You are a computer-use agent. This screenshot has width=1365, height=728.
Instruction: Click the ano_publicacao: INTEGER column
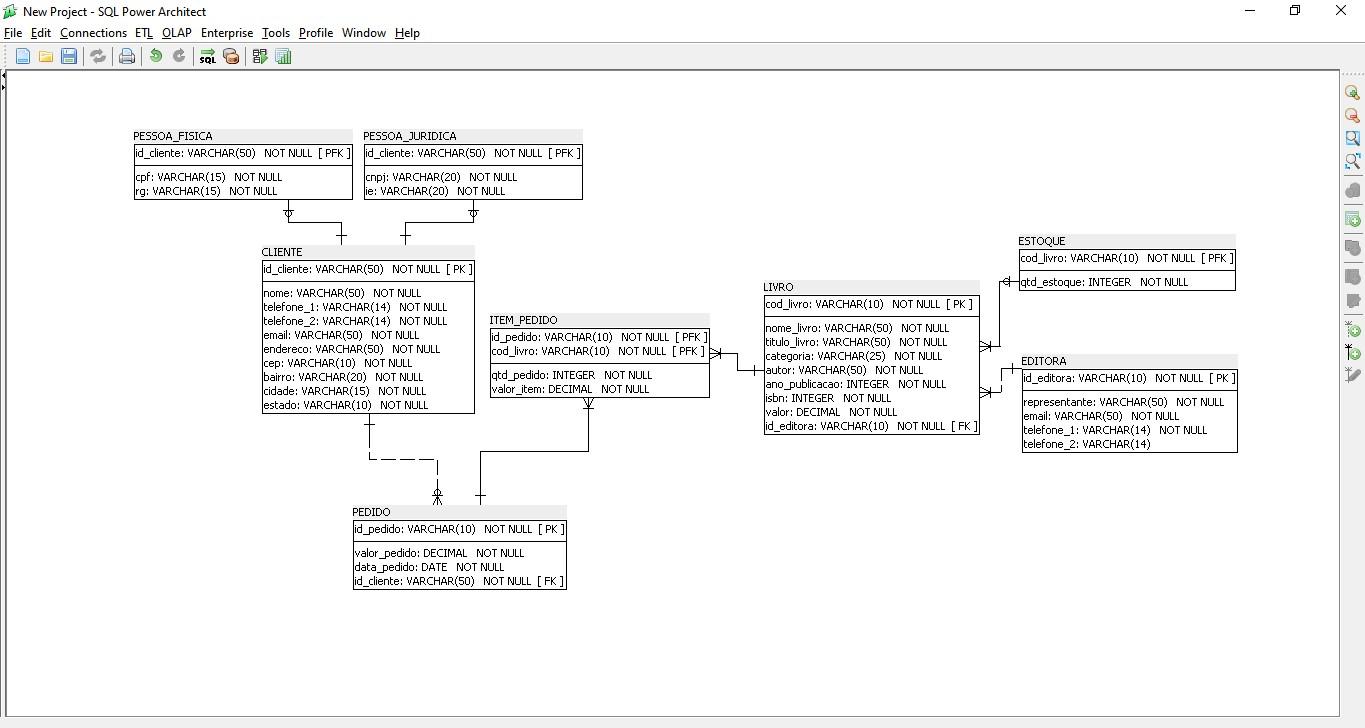pos(856,384)
